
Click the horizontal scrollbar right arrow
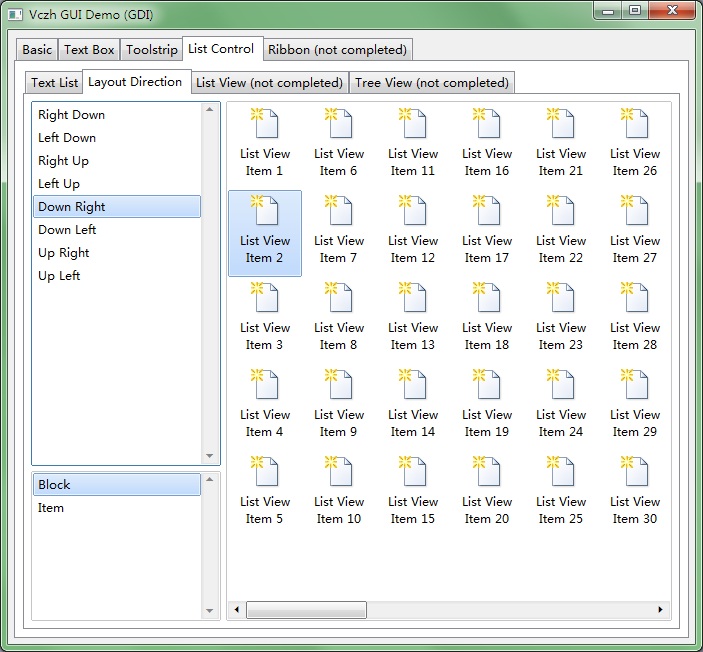coord(660,609)
